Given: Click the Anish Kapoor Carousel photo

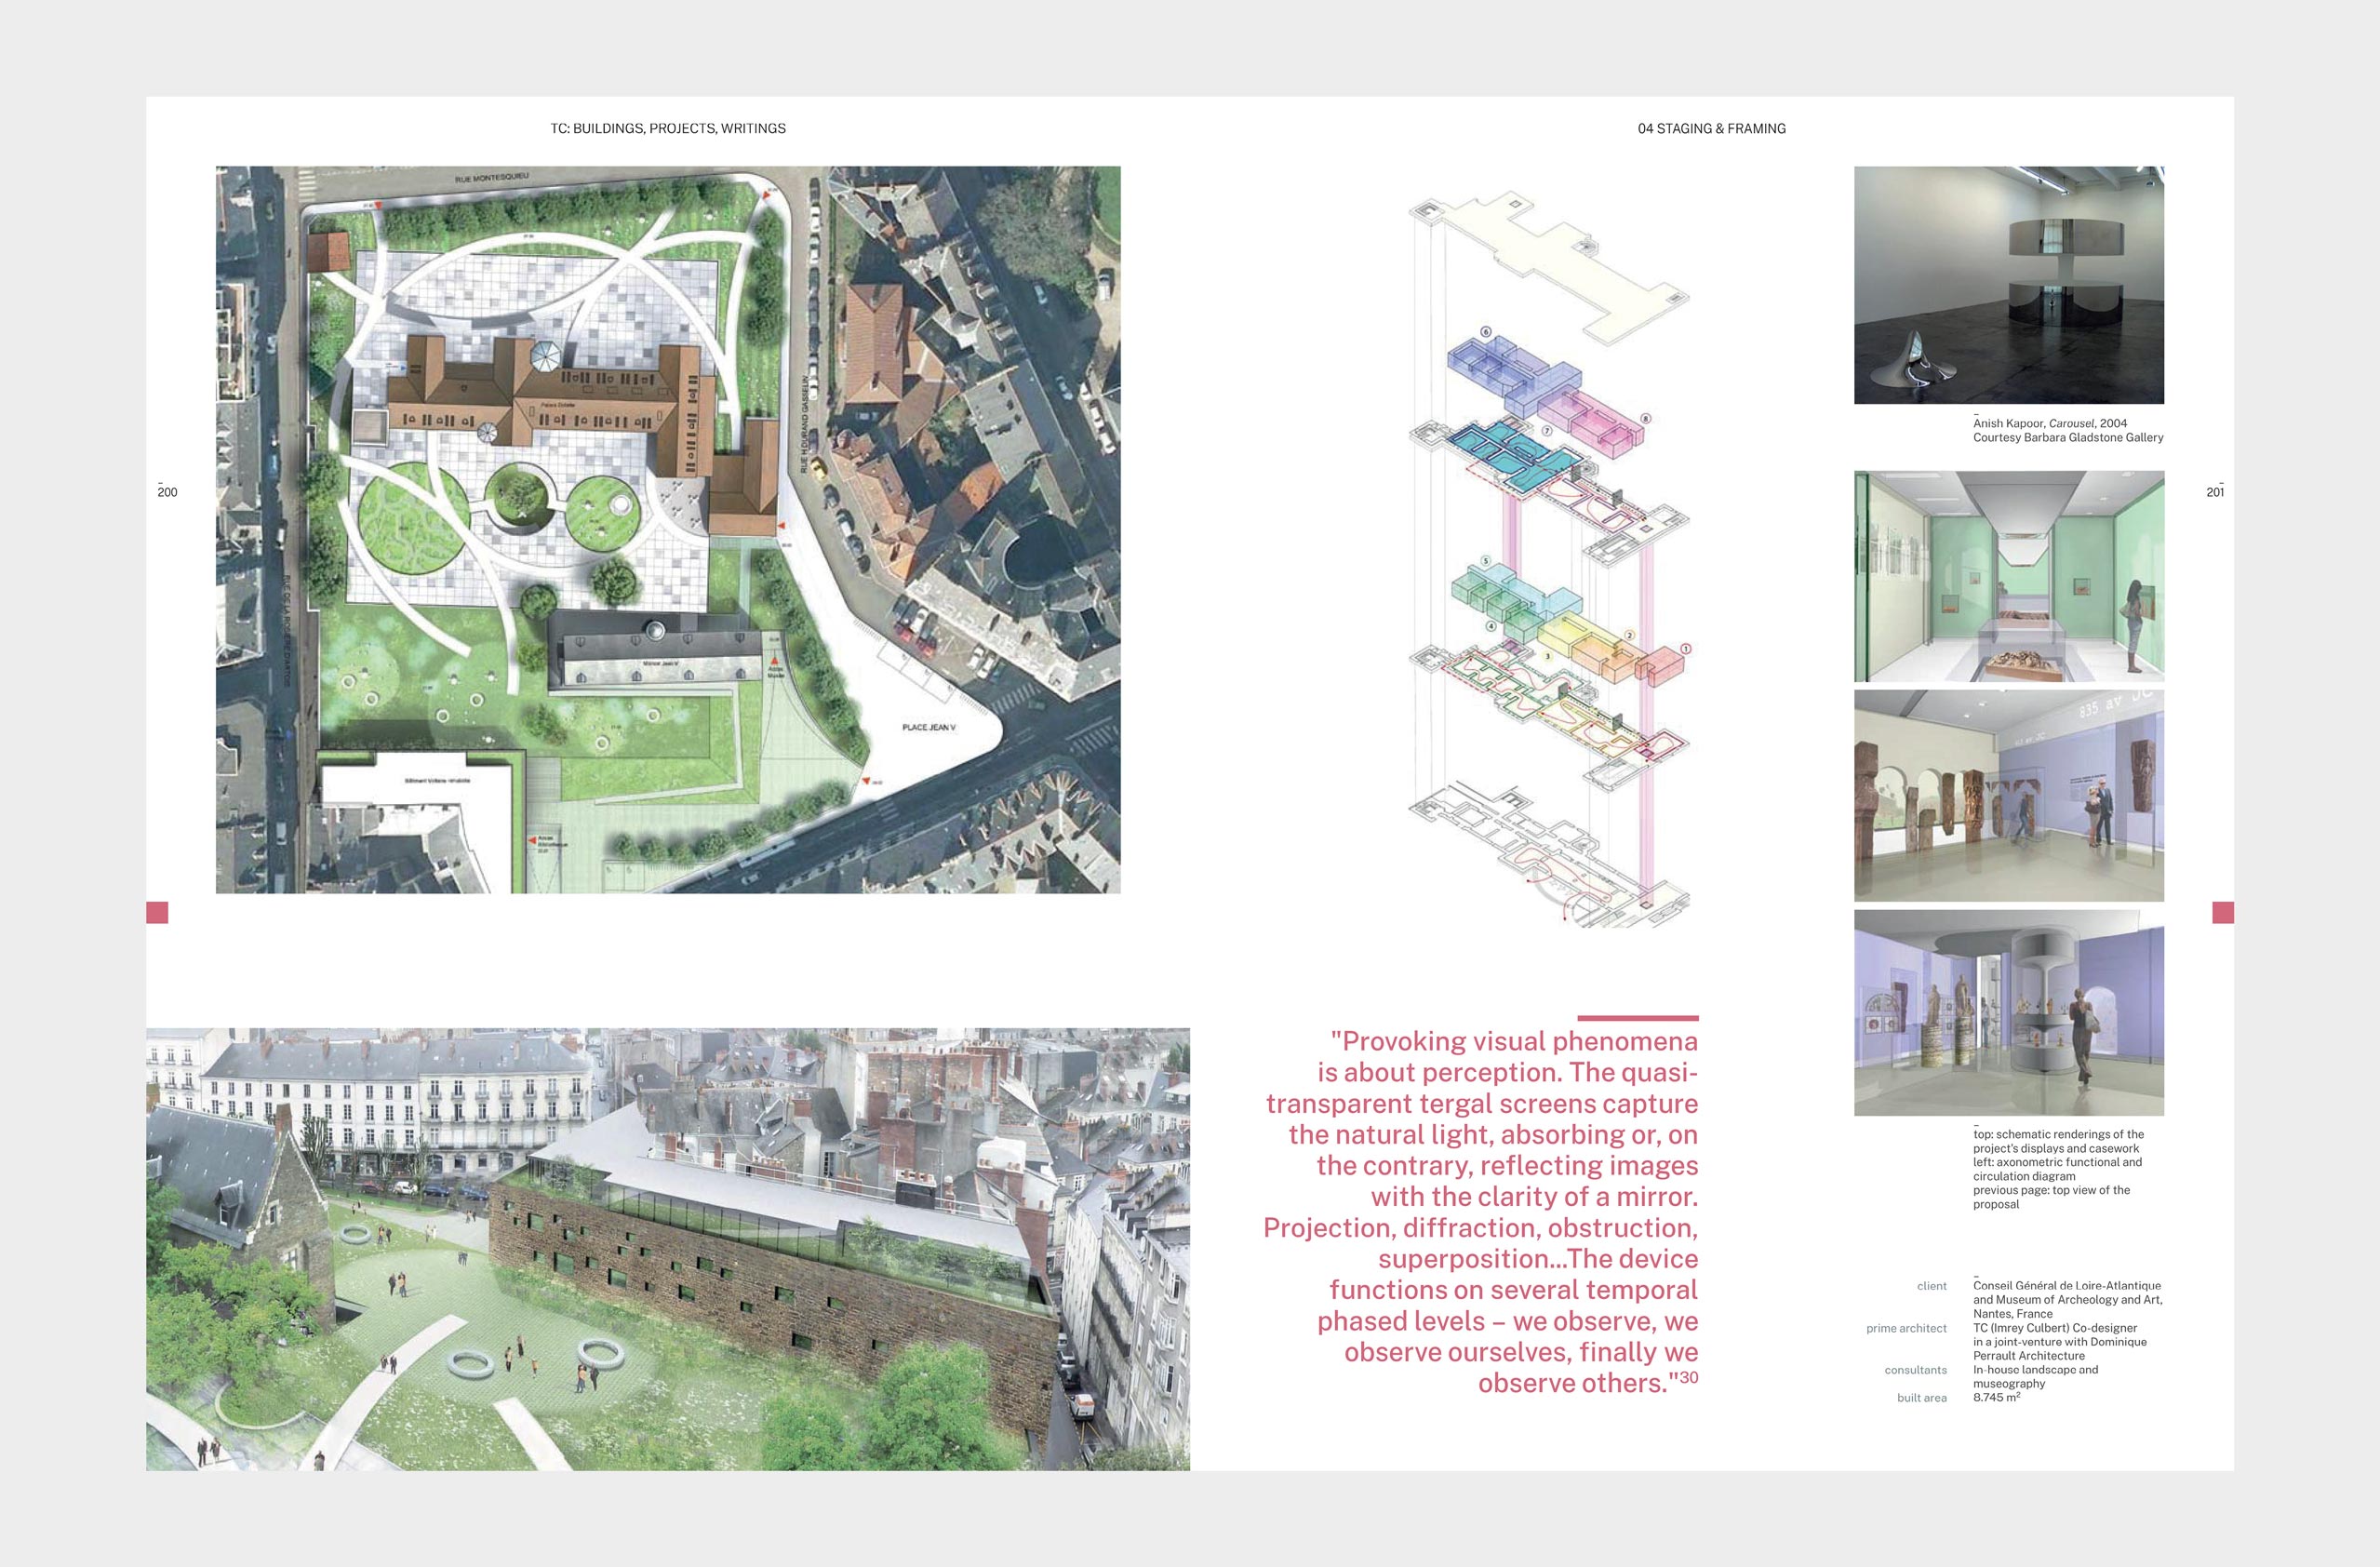Looking at the screenshot, I should click(x=2008, y=285).
